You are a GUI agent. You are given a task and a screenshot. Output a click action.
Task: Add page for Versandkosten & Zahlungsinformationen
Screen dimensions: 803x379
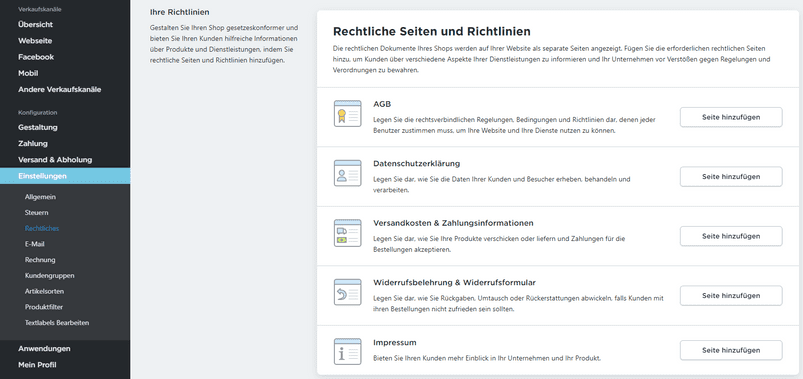tap(731, 236)
